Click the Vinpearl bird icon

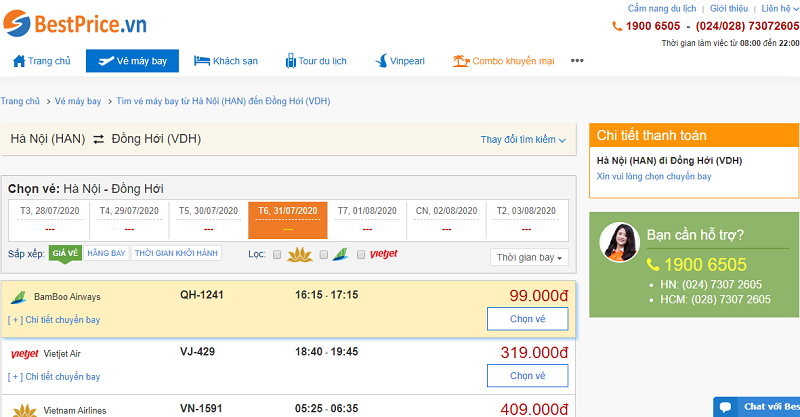point(381,61)
